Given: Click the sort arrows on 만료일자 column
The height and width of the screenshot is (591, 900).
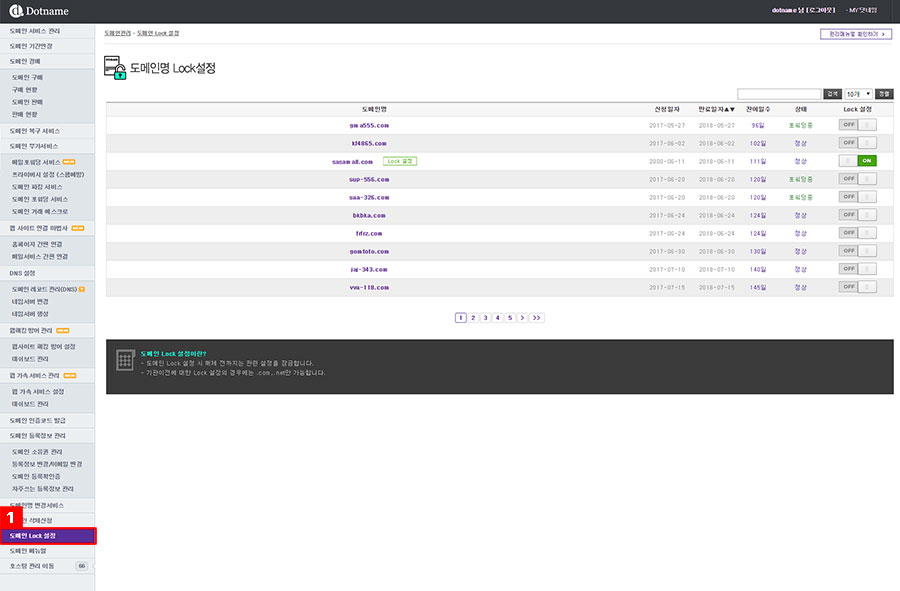Looking at the screenshot, I should [730, 108].
